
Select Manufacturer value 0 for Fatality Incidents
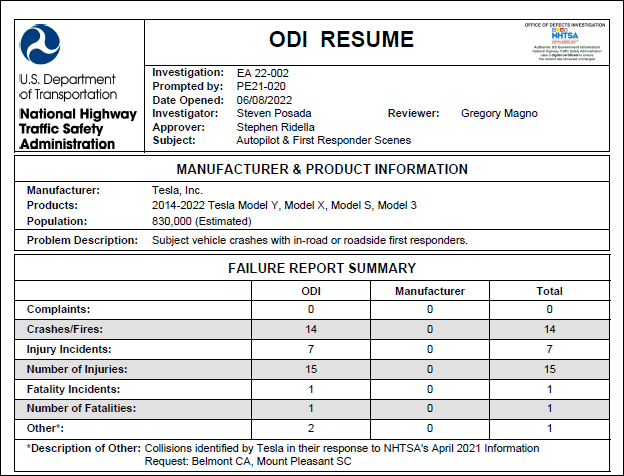tap(430, 389)
